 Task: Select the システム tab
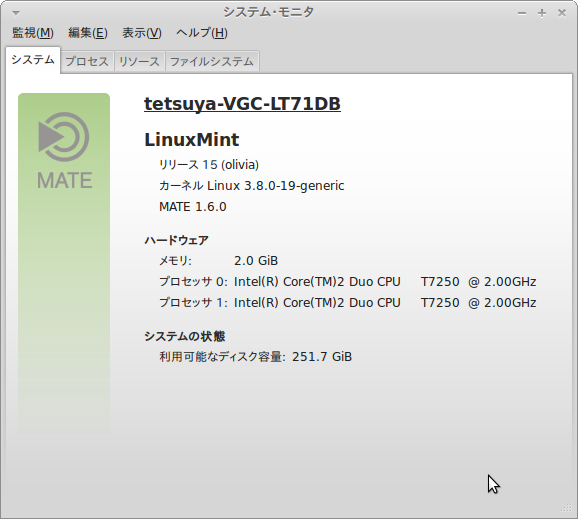(33, 60)
